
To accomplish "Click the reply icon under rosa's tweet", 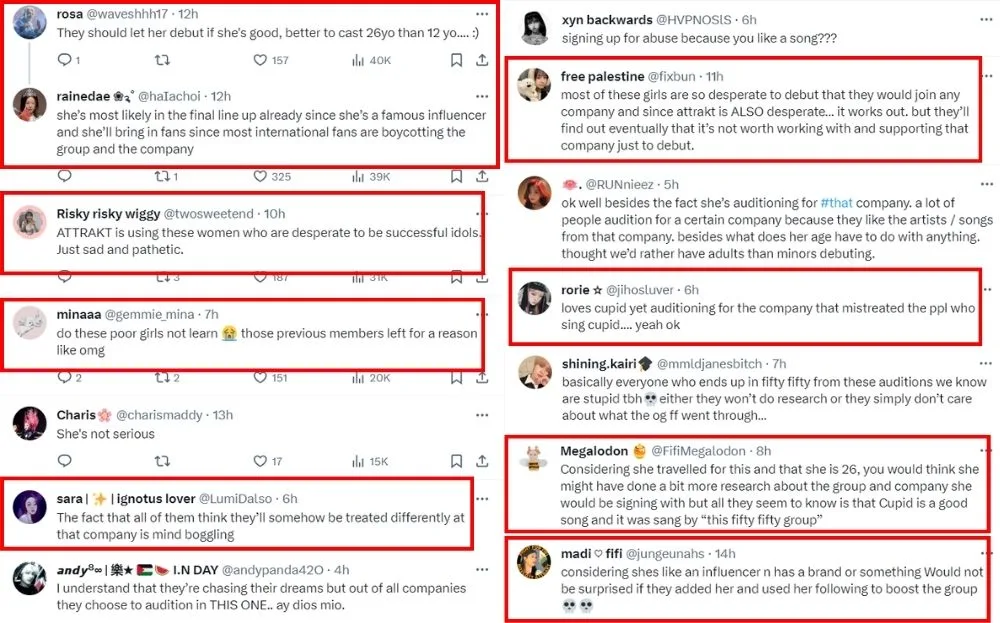I will tap(64, 60).
